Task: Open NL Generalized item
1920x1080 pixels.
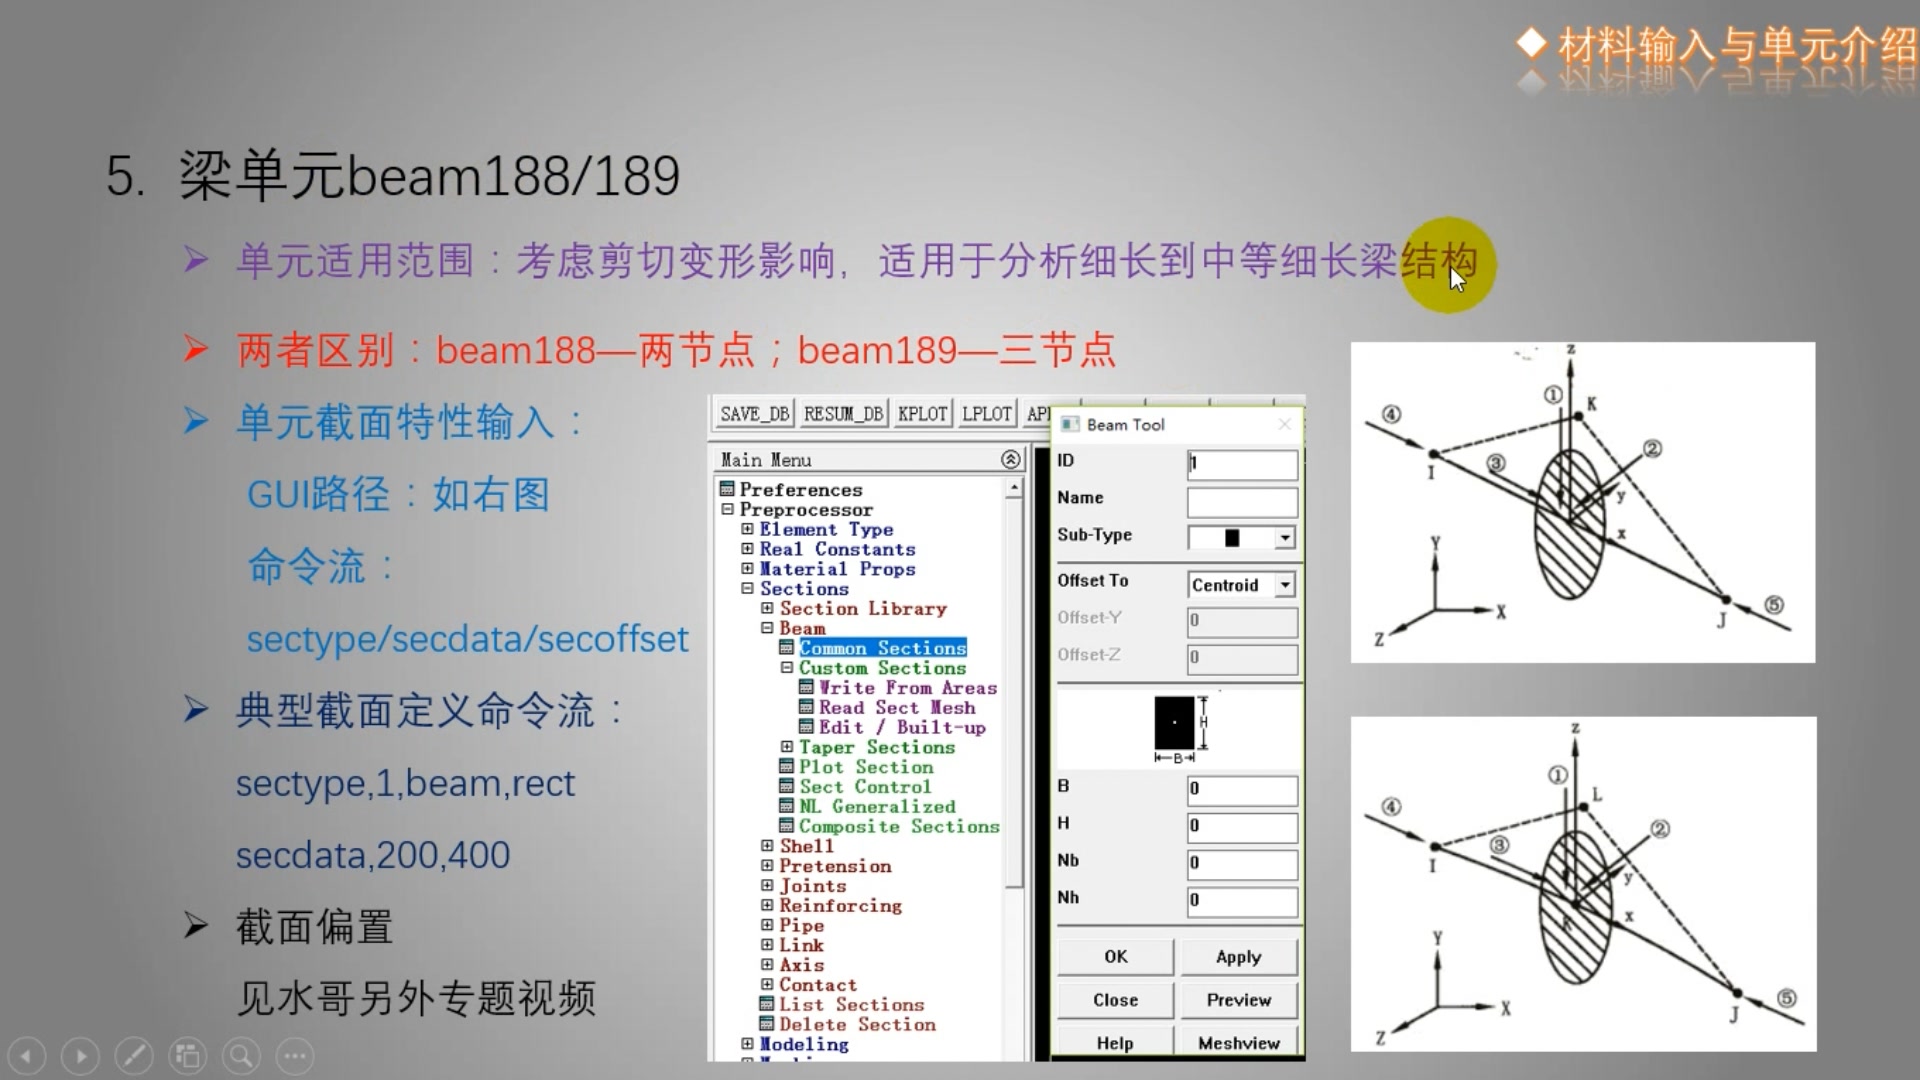Action: tap(877, 807)
